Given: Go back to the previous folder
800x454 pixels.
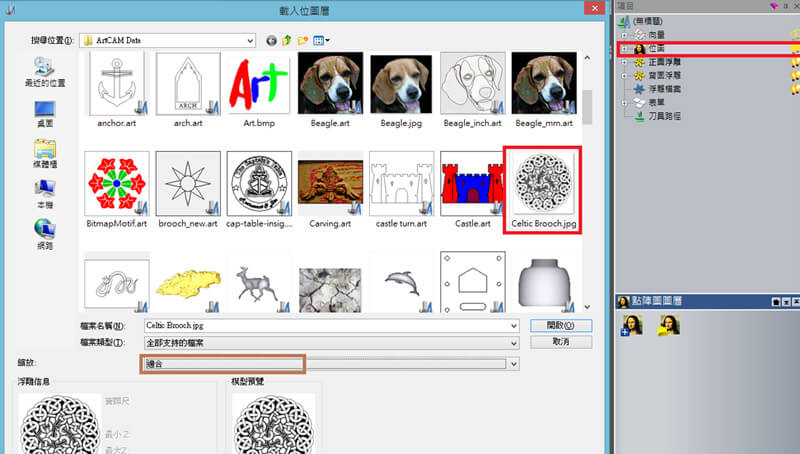Looking at the screenshot, I should point(271,40).
